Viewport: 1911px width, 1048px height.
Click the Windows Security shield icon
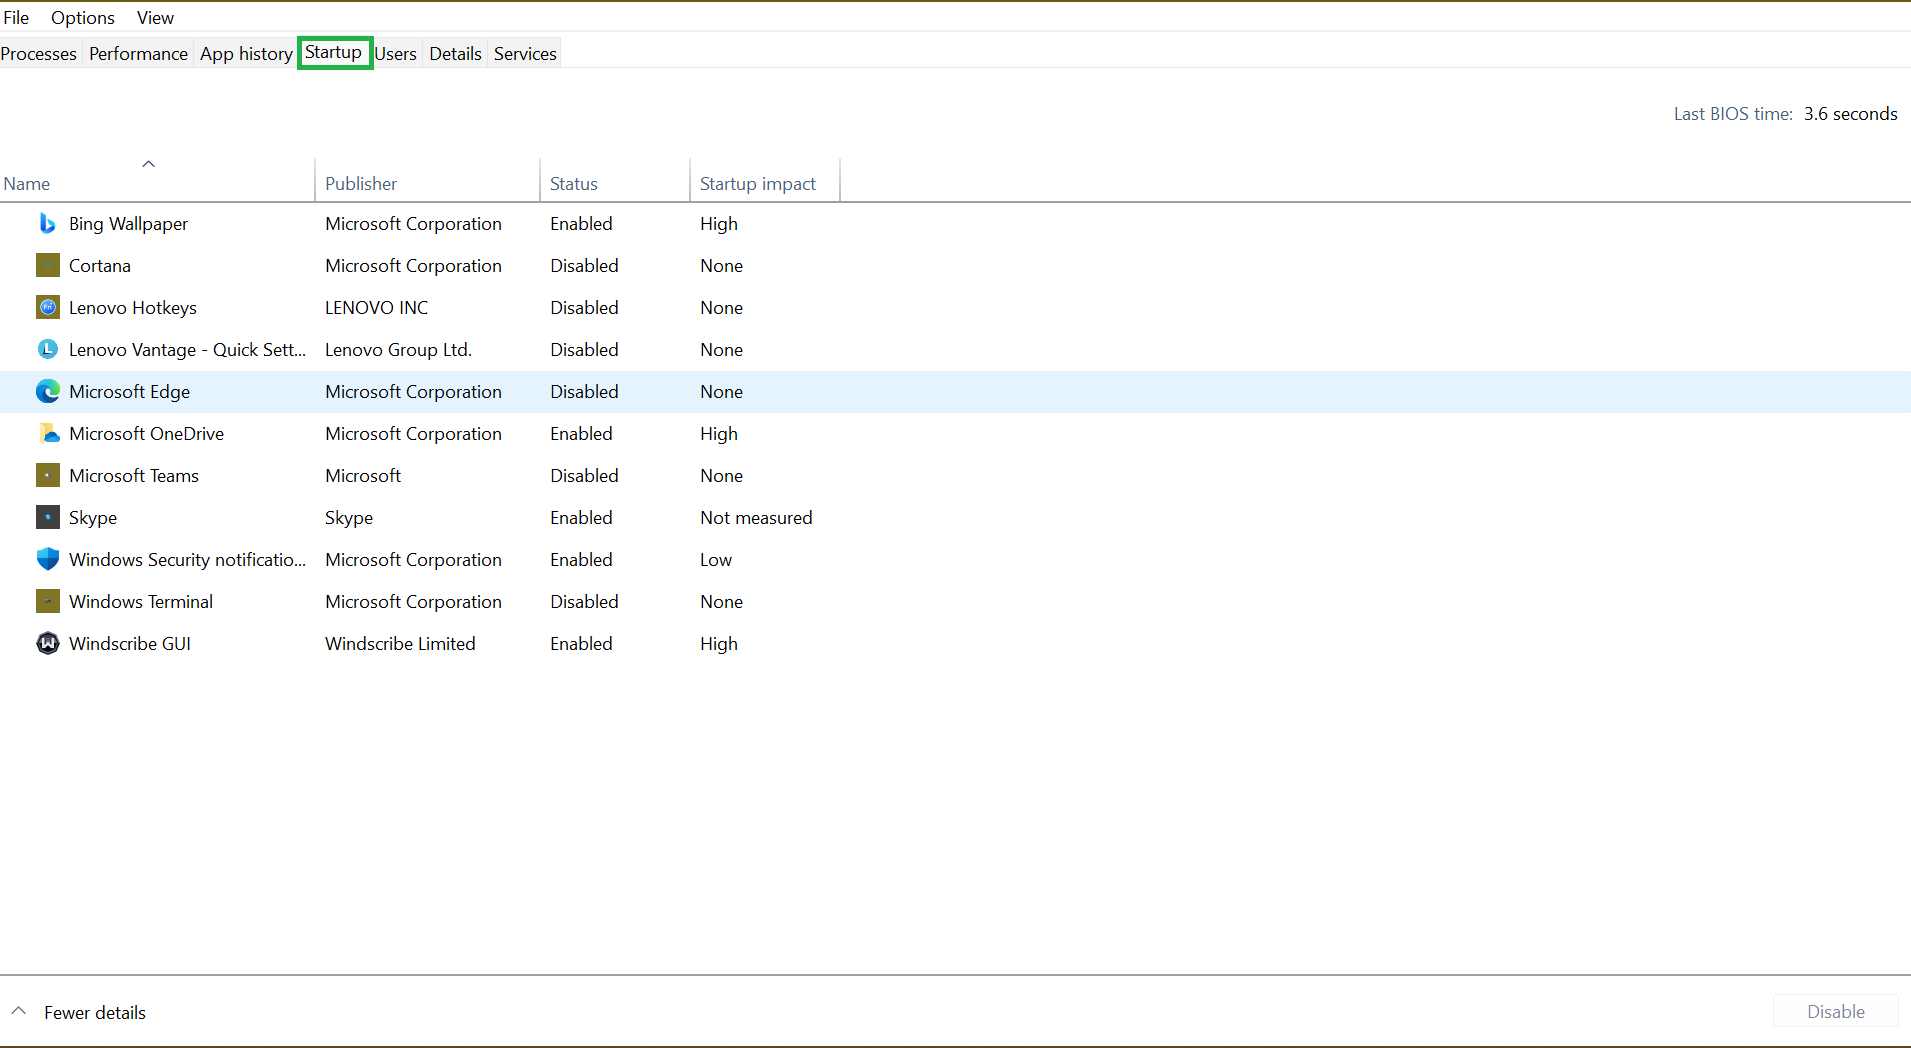pos(47,559)
